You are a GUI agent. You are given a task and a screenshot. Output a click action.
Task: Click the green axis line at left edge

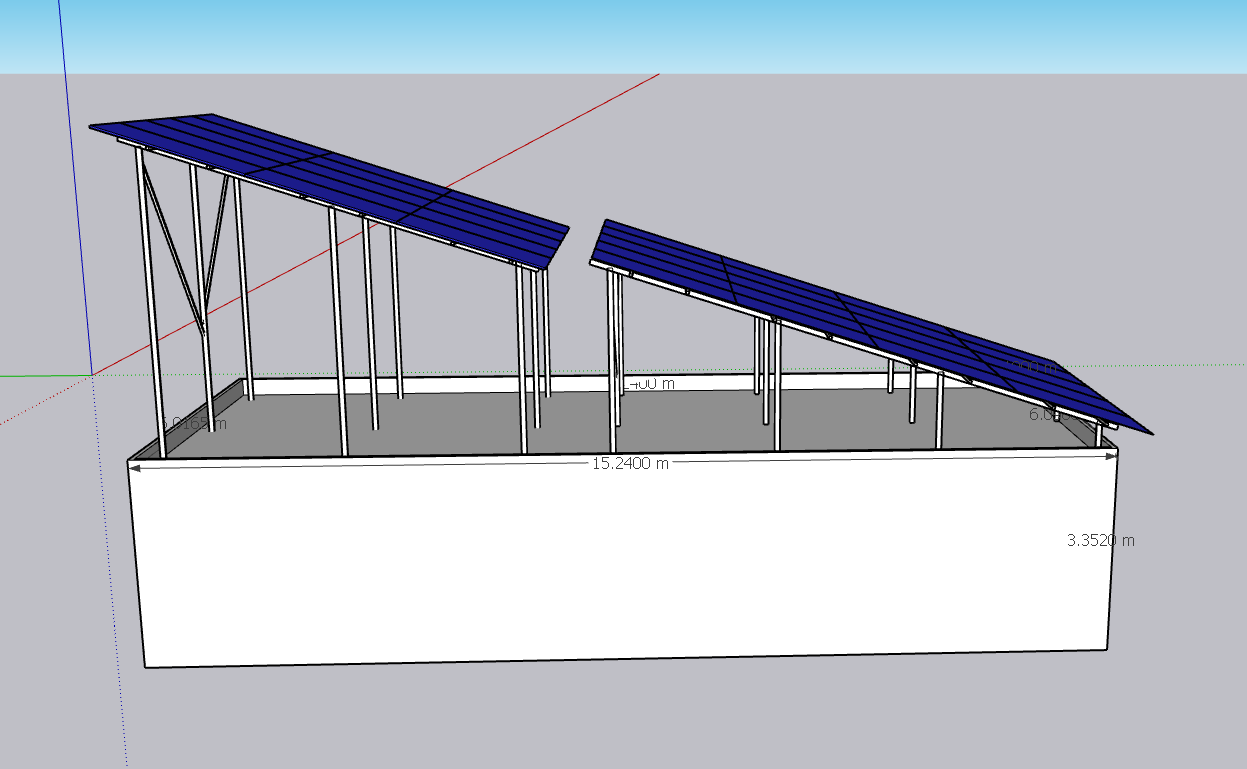(45, 376)
